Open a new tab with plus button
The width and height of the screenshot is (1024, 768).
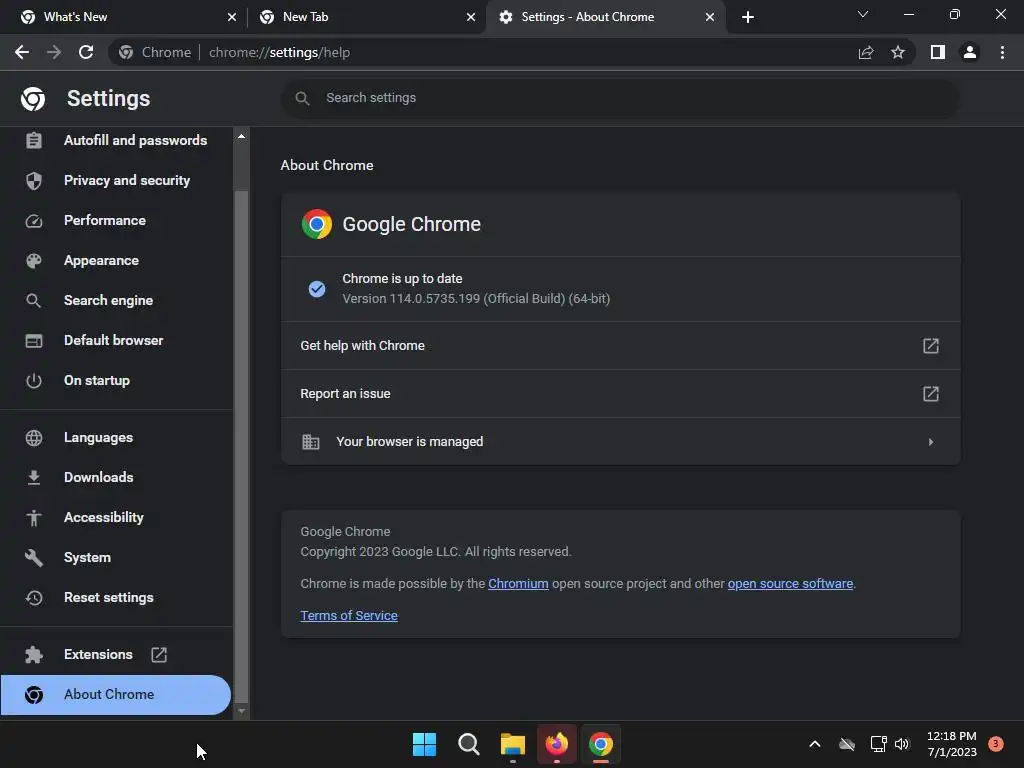748,17
